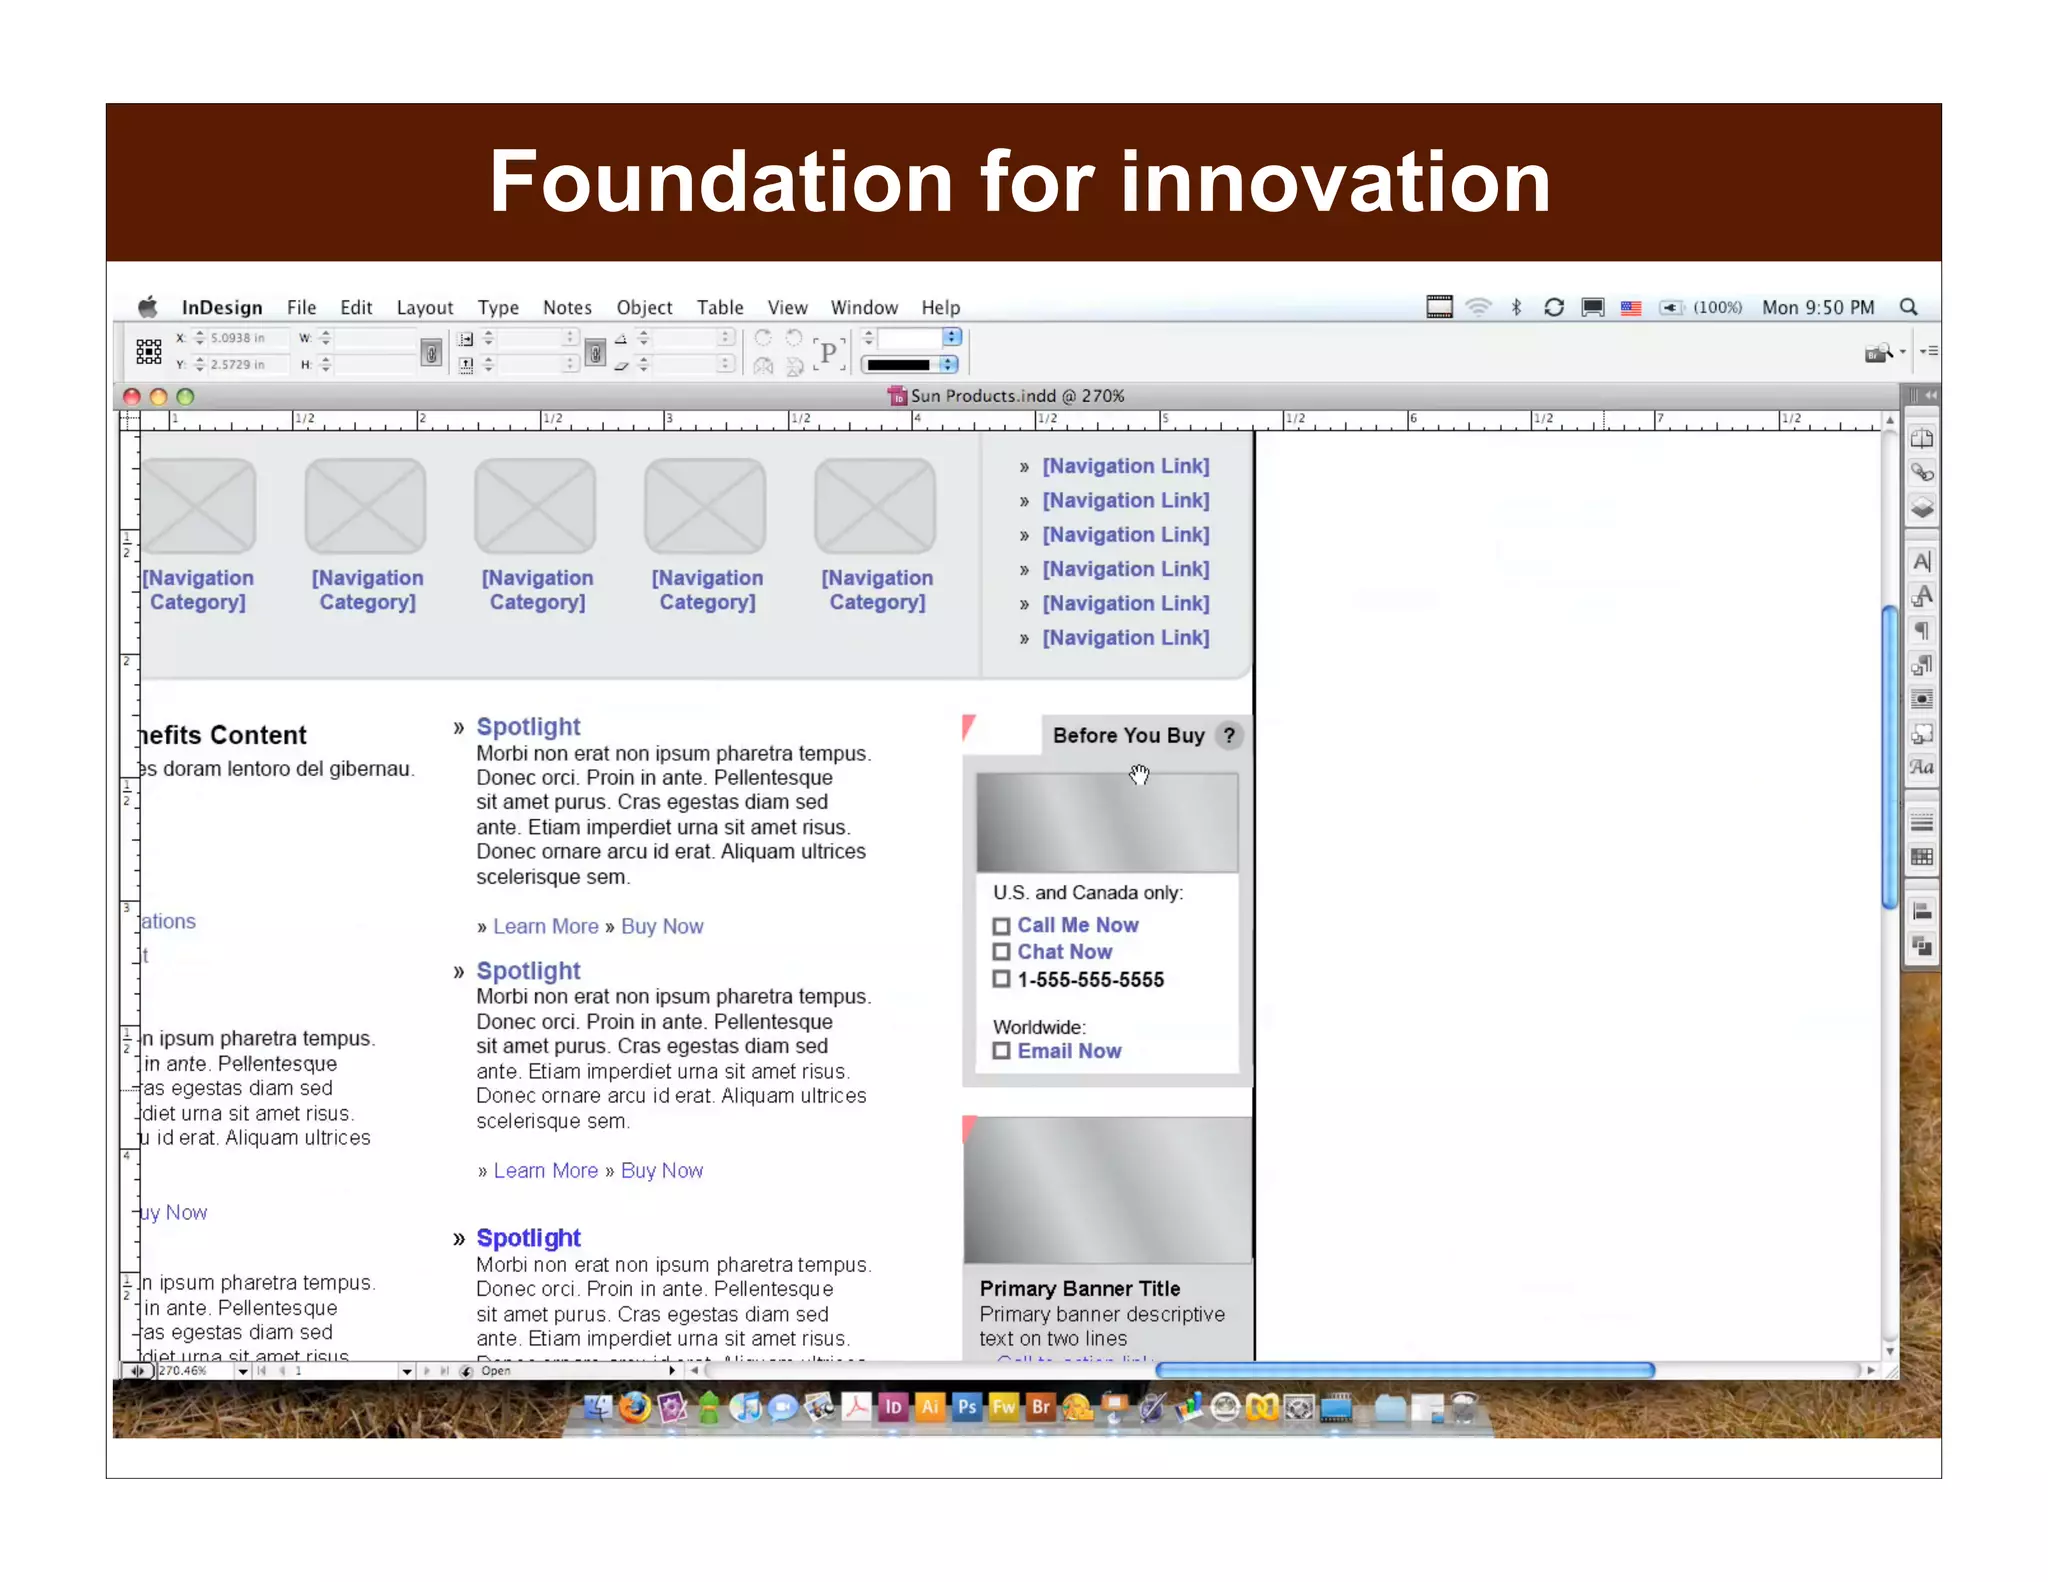Click the first Learn More link
The image size is (2048, 1582).
pyautogui.click(x=545, y=926)
